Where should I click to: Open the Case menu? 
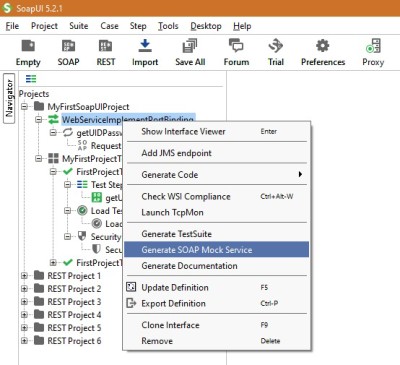[109, 26]
